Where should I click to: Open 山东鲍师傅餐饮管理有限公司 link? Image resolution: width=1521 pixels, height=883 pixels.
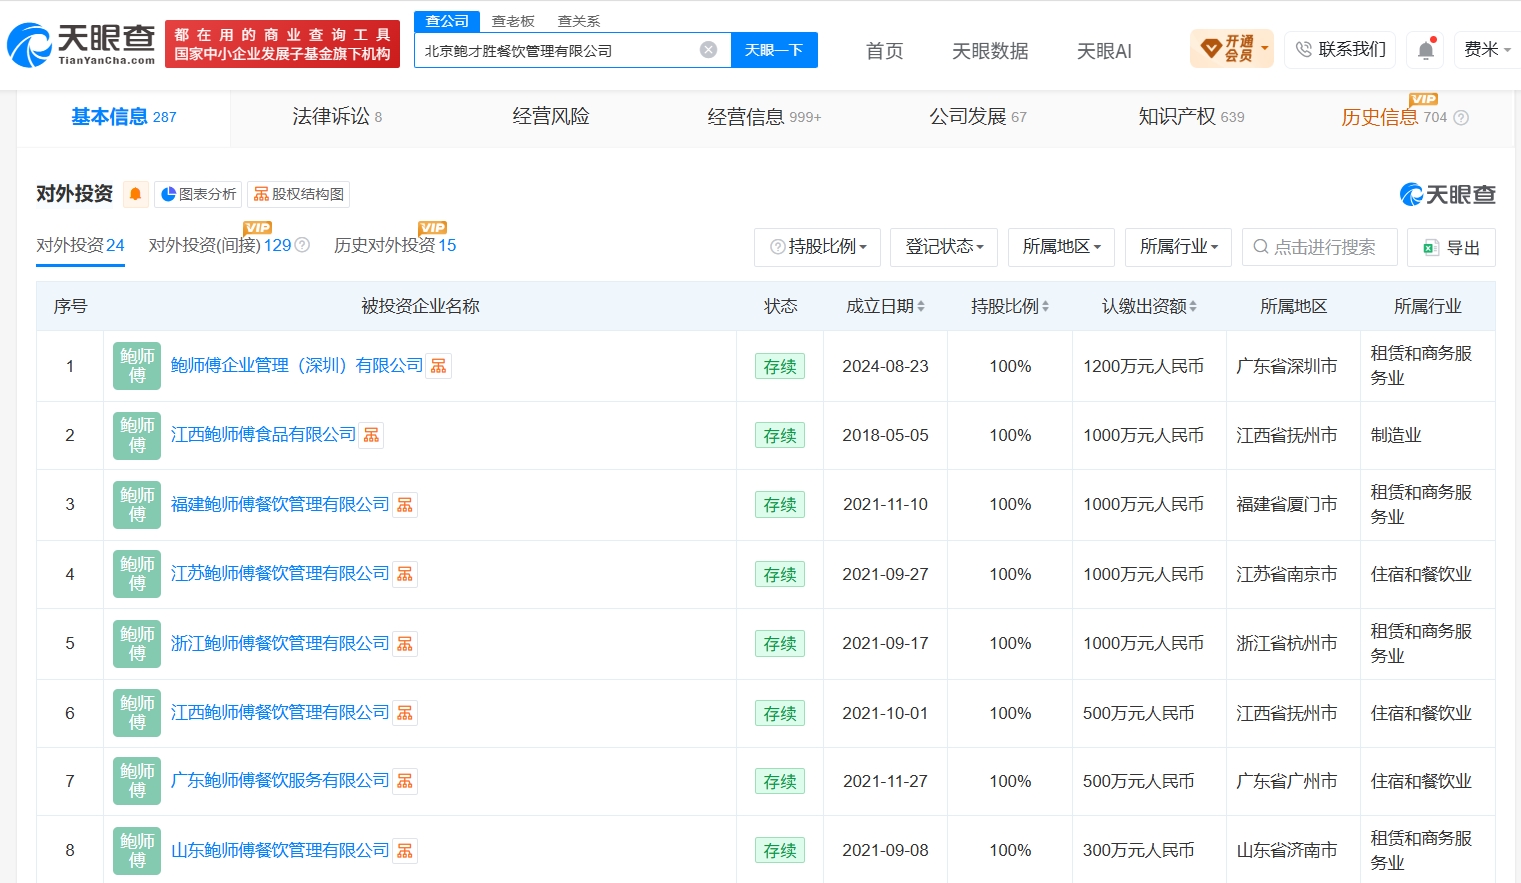(280, 851)
